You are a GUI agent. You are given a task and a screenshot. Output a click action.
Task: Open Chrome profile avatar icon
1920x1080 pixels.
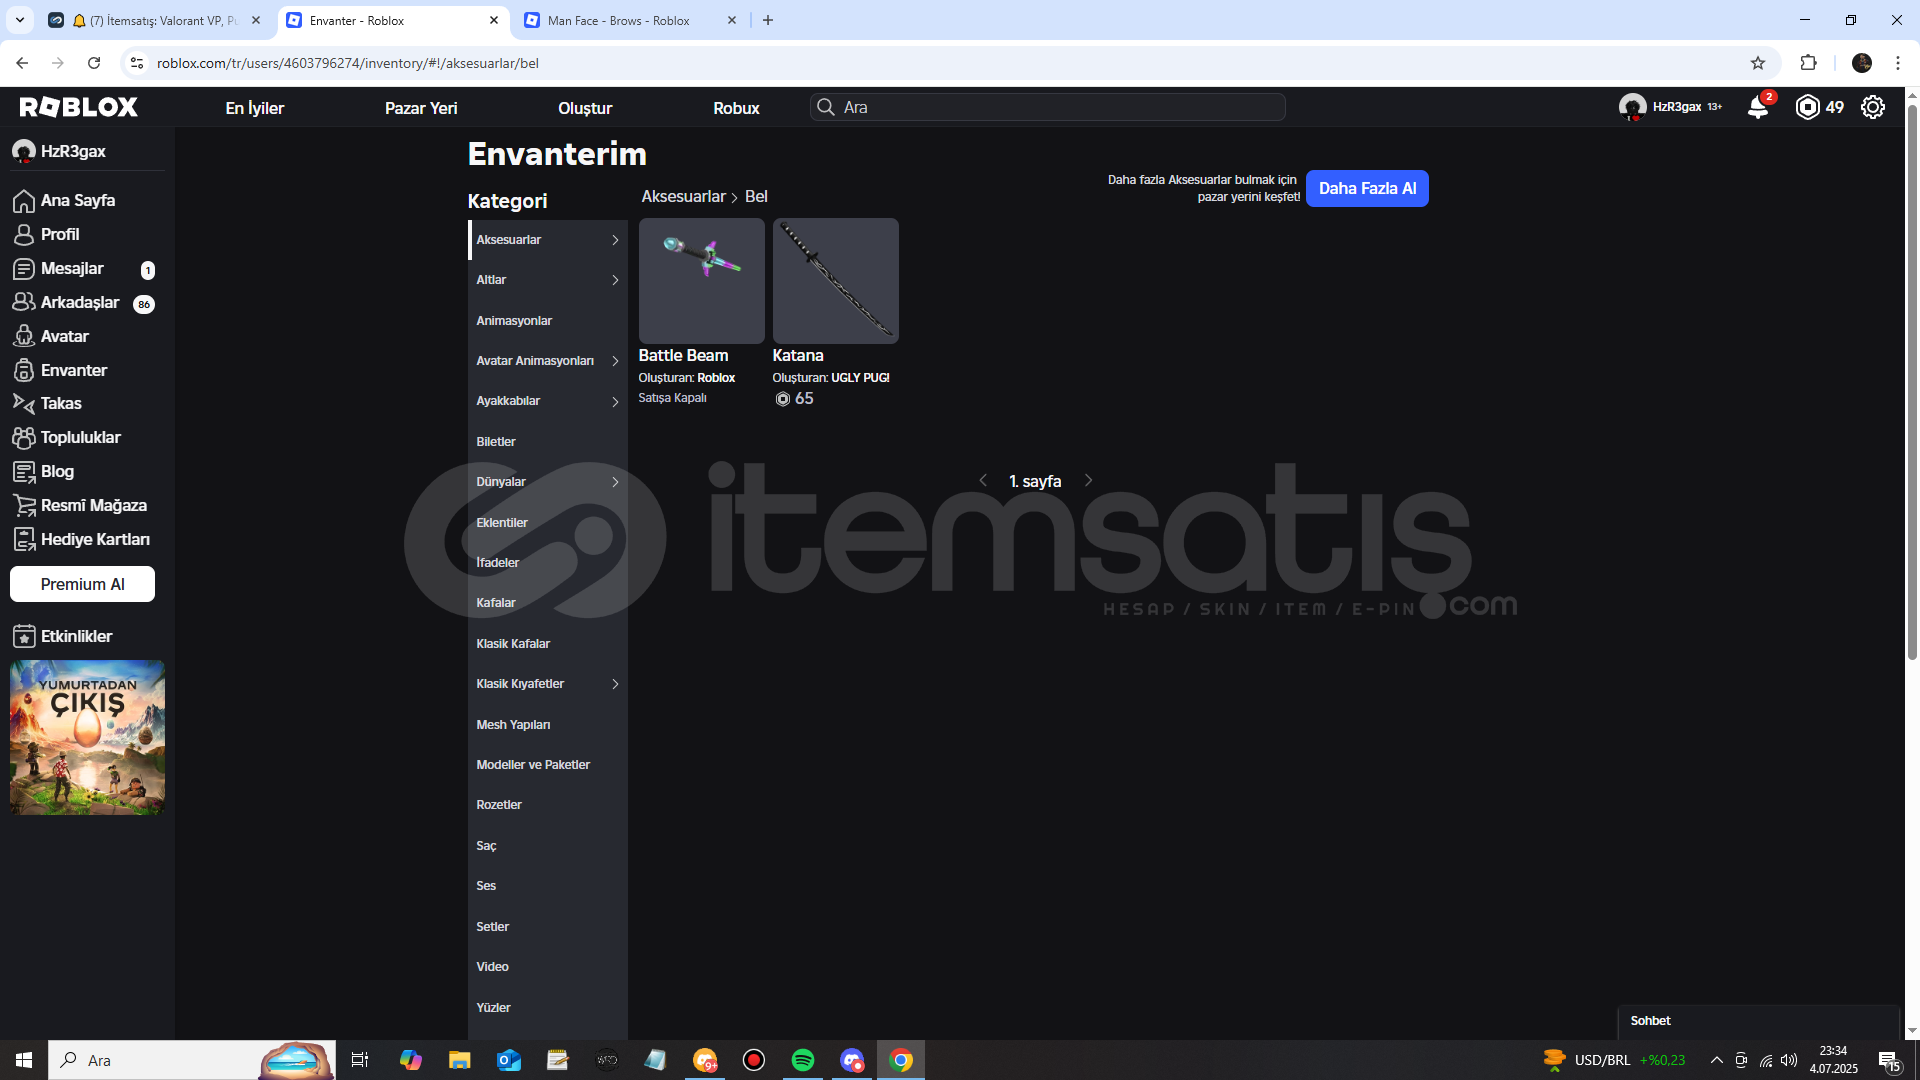(1862, 63)
